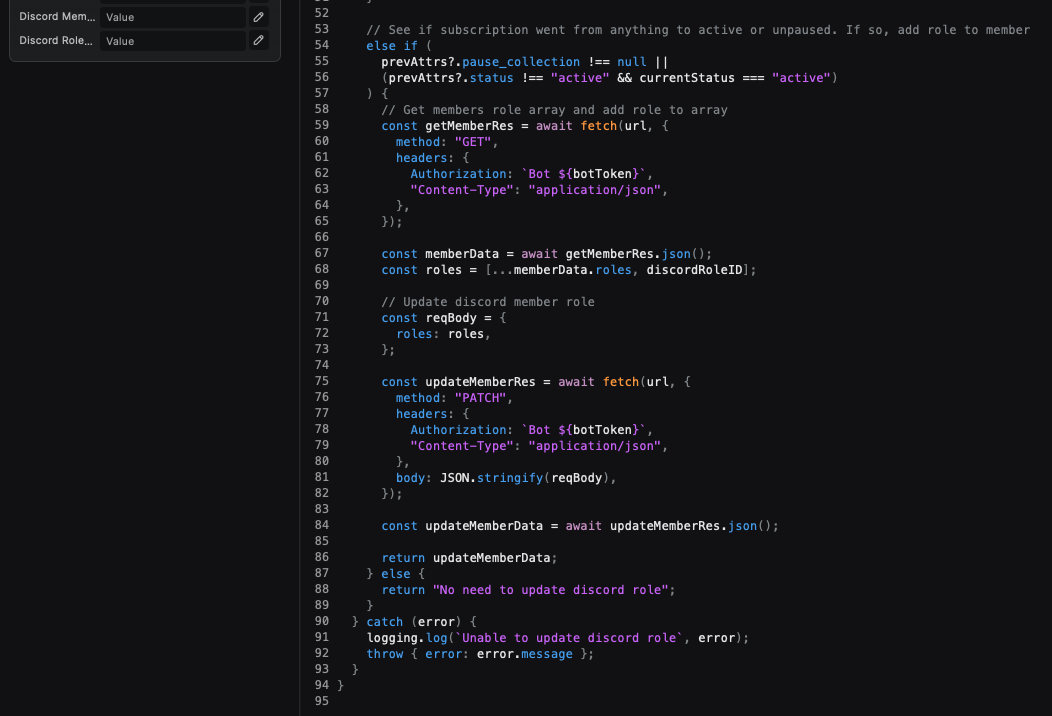Click the "Update discord member role" comment
1052x716 pixels.
coord(488,301)
